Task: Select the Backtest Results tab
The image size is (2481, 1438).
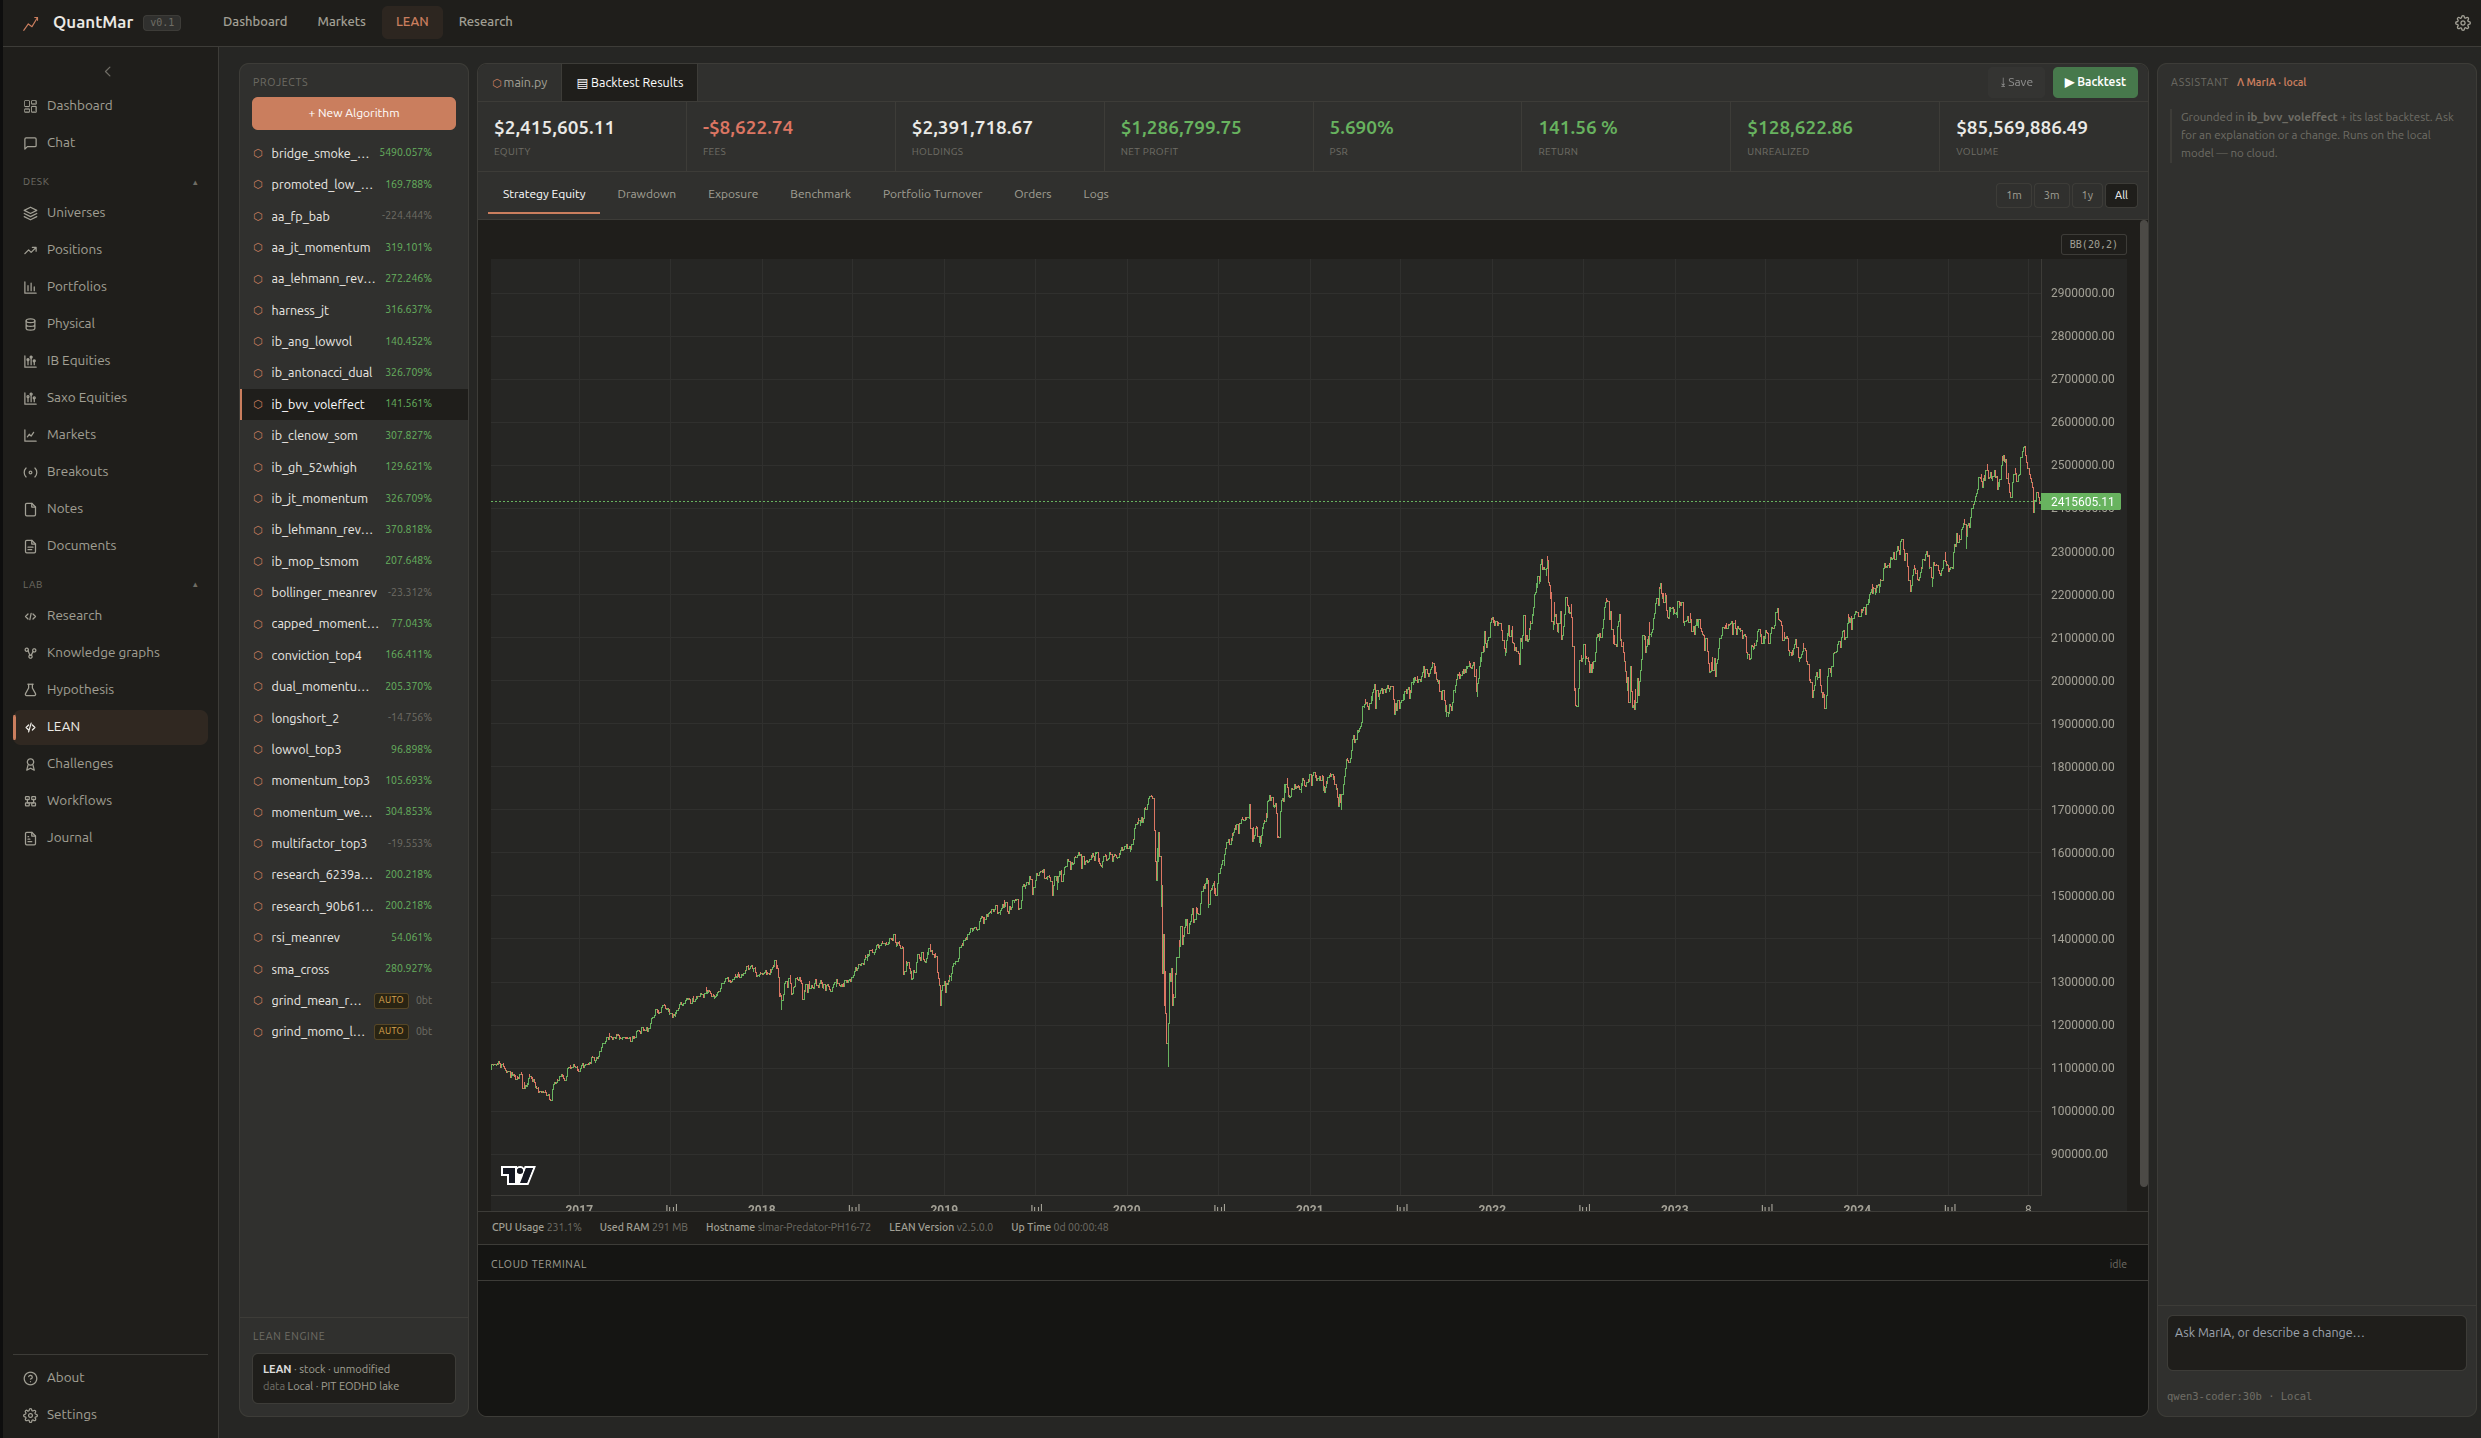Action: coord(630,83)
